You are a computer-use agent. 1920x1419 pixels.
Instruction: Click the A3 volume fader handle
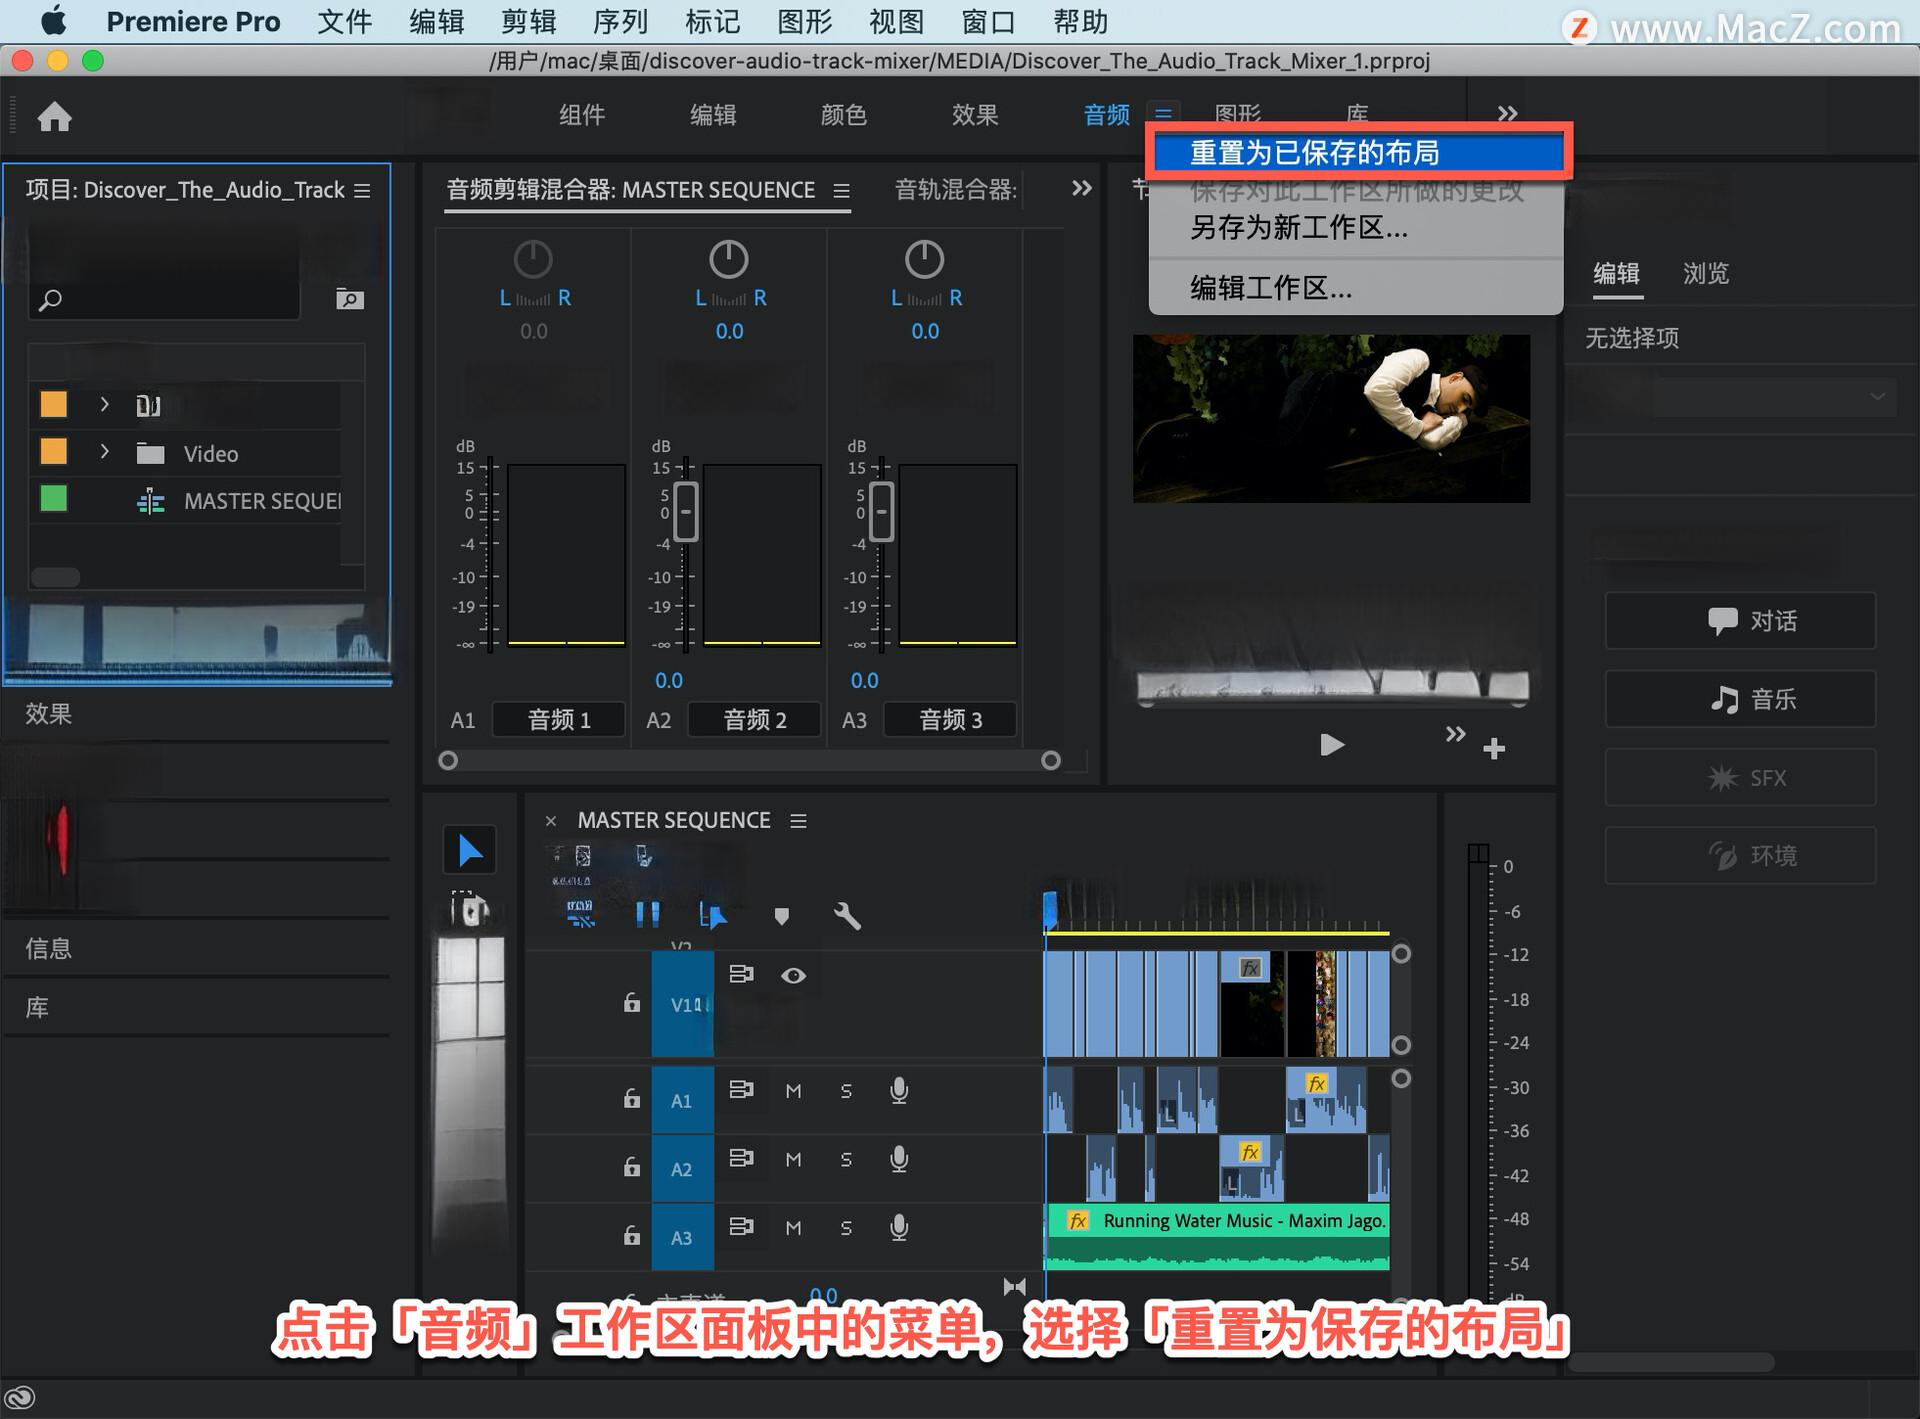point(881,512)
